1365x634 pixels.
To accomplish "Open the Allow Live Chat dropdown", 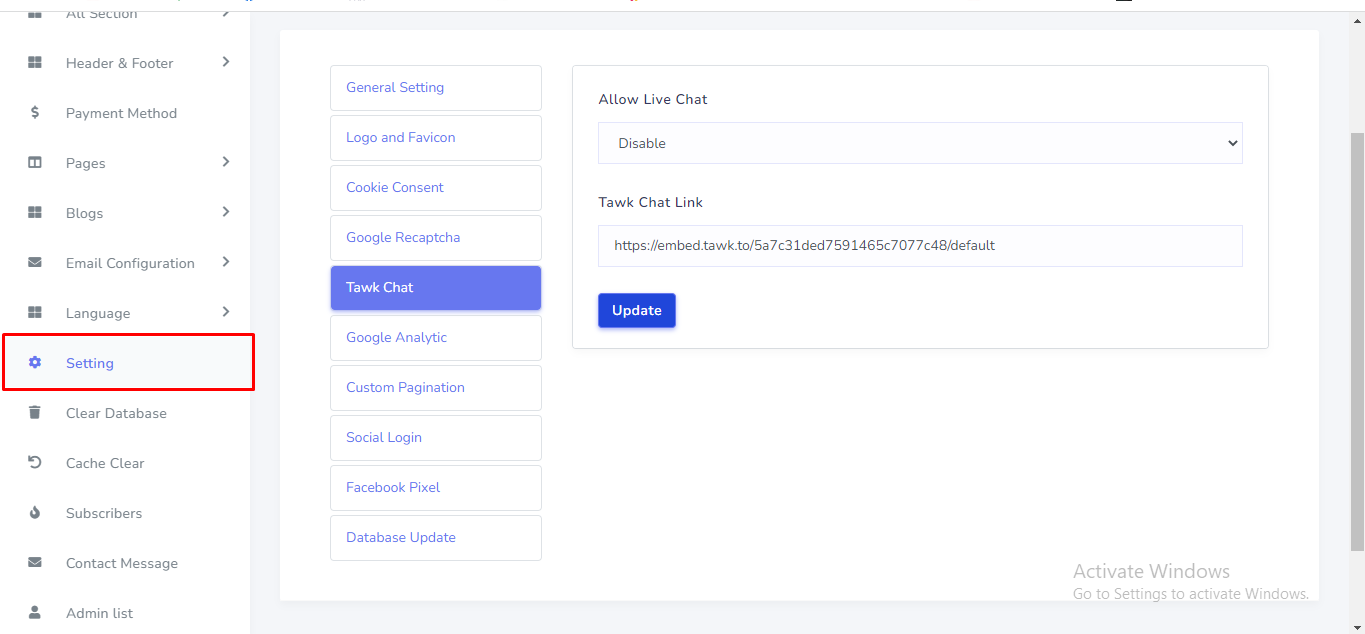I will [x=919, y=143].
